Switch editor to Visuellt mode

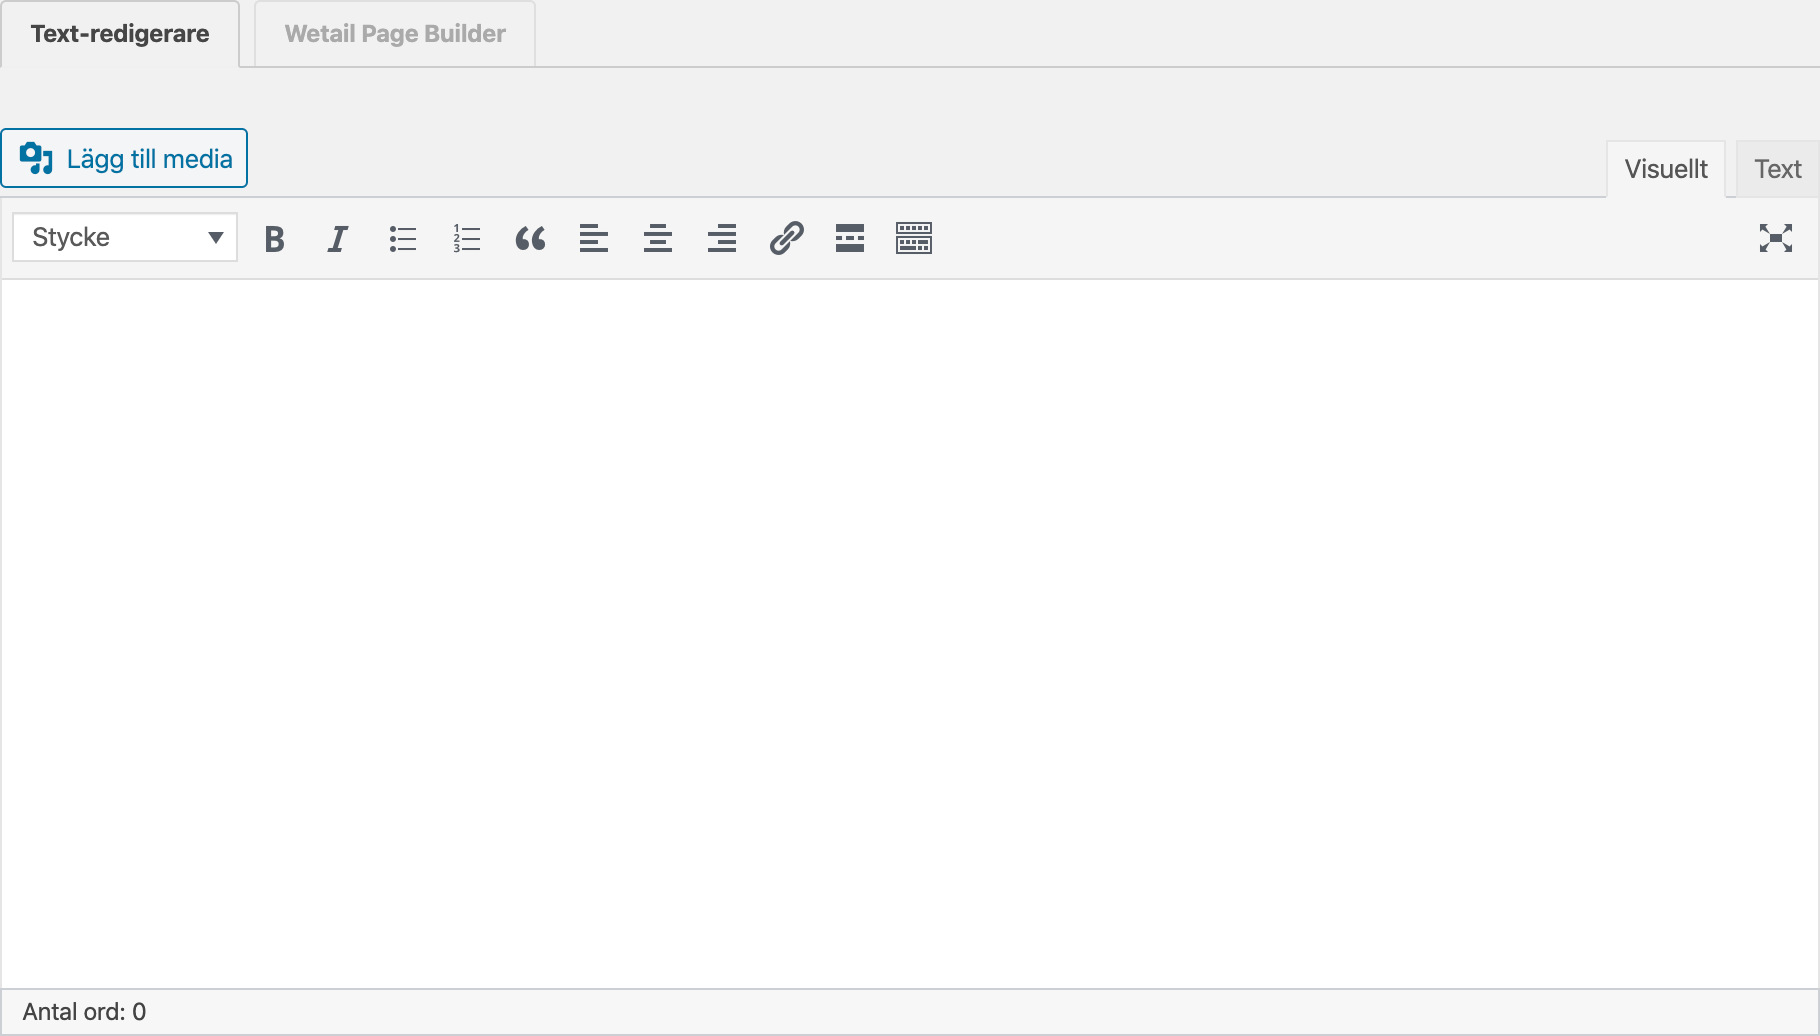1665,169
